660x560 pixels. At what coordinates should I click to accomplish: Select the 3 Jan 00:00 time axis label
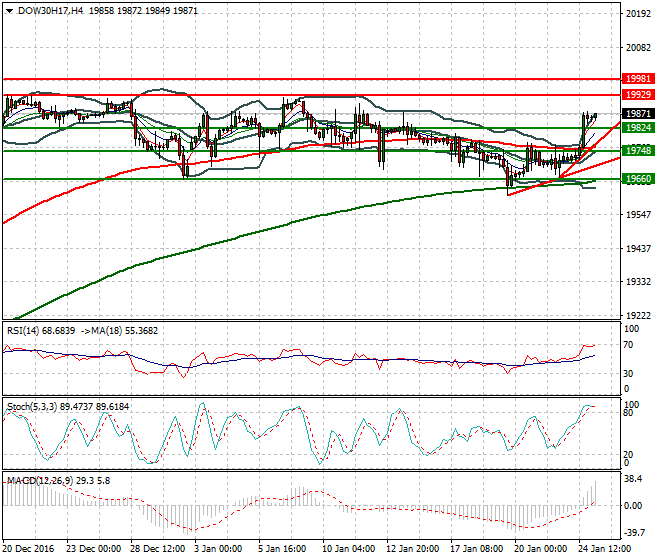click(x=218, y=549)
